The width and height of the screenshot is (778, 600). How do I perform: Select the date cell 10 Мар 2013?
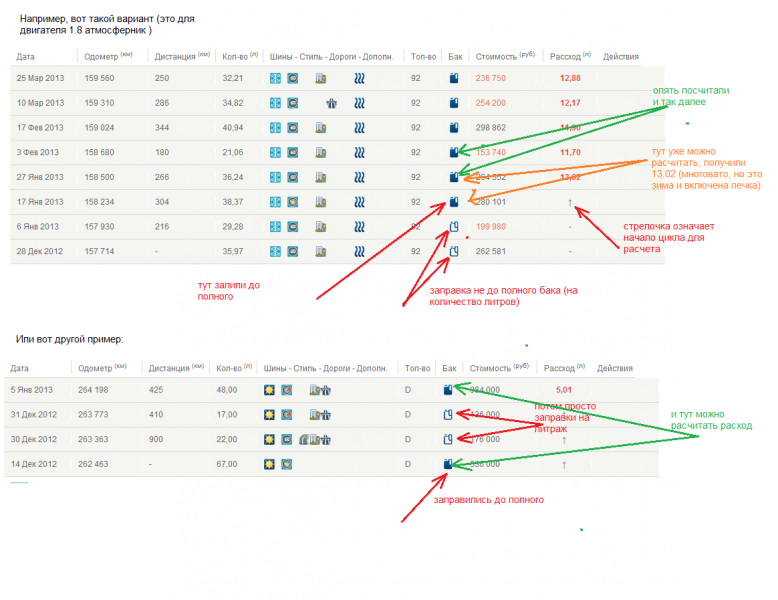pos(38,103)
